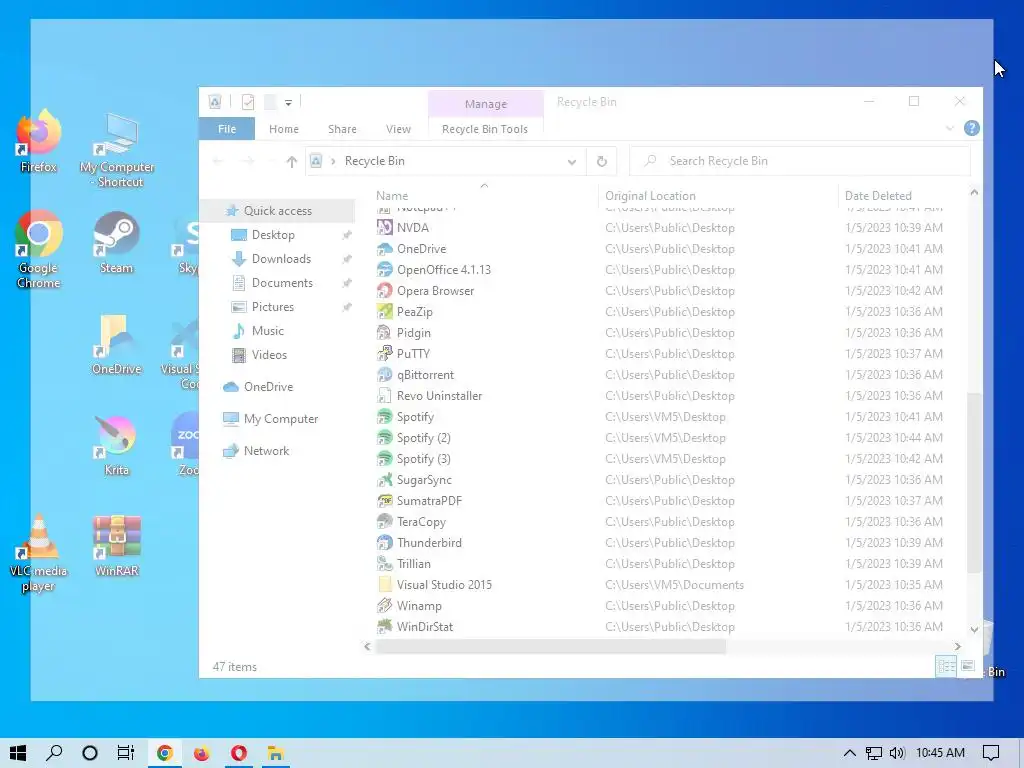1024x768 pixels.
Task: Open Downloads in Quick access
Action: (281, 259)
